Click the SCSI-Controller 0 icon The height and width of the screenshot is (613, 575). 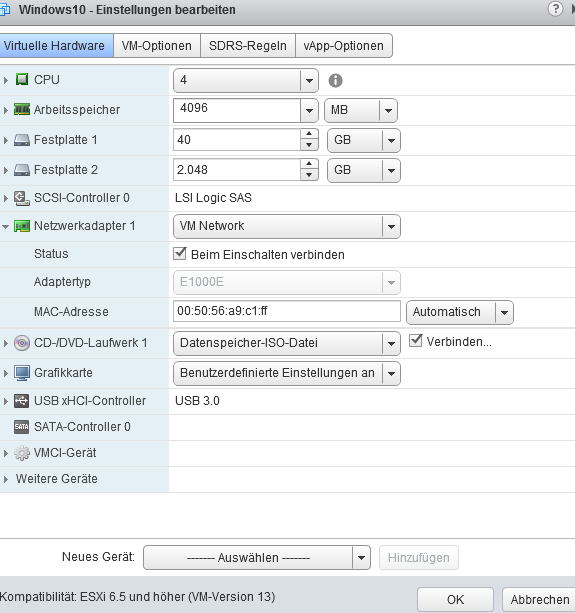pos(22,198)
